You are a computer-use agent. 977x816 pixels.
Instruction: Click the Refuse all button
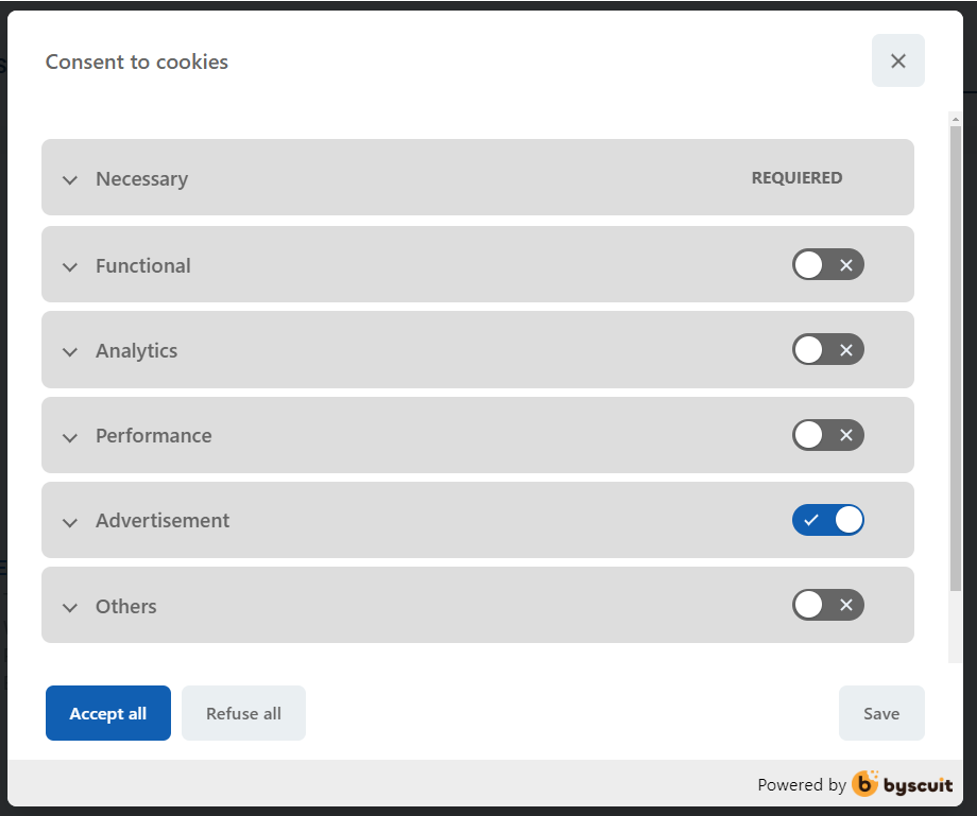(244, 713)
